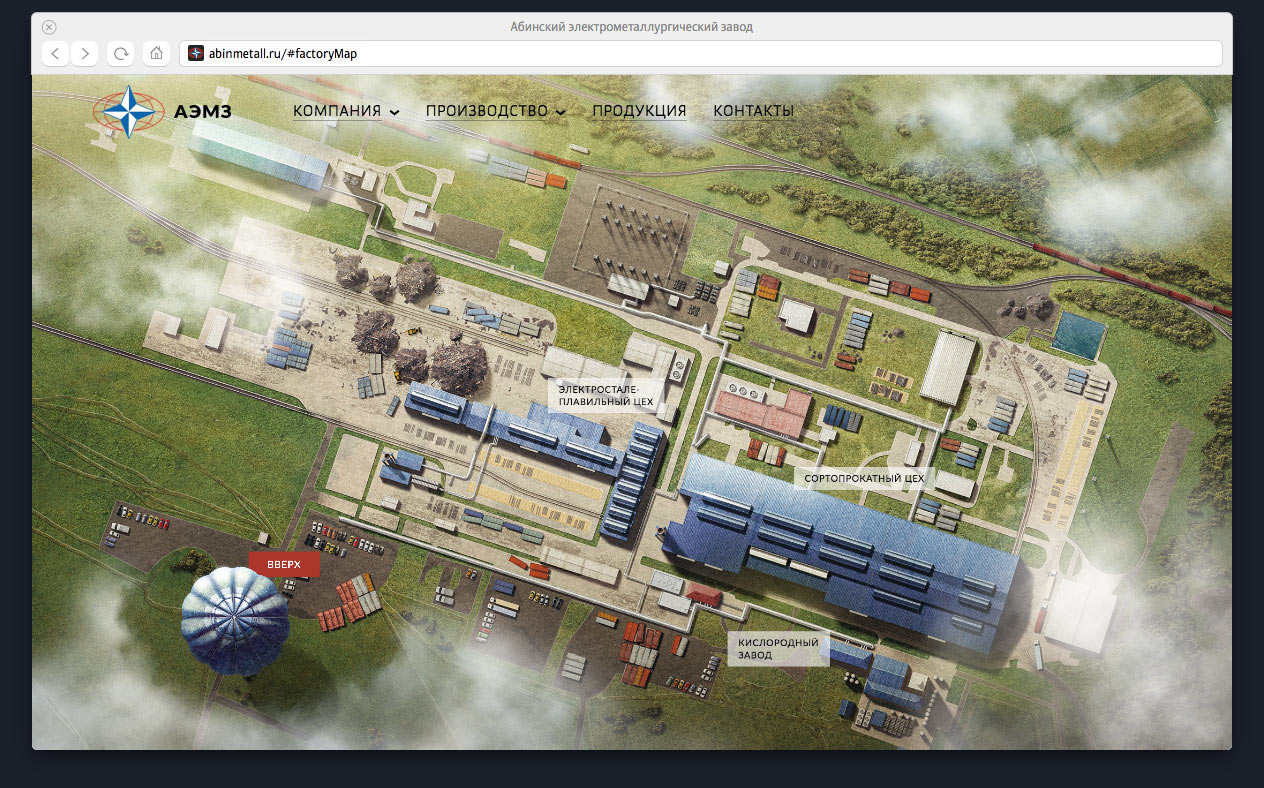Click the browser forward arrow button
This screenshot has height=788, width=1264.
point(85,53)
